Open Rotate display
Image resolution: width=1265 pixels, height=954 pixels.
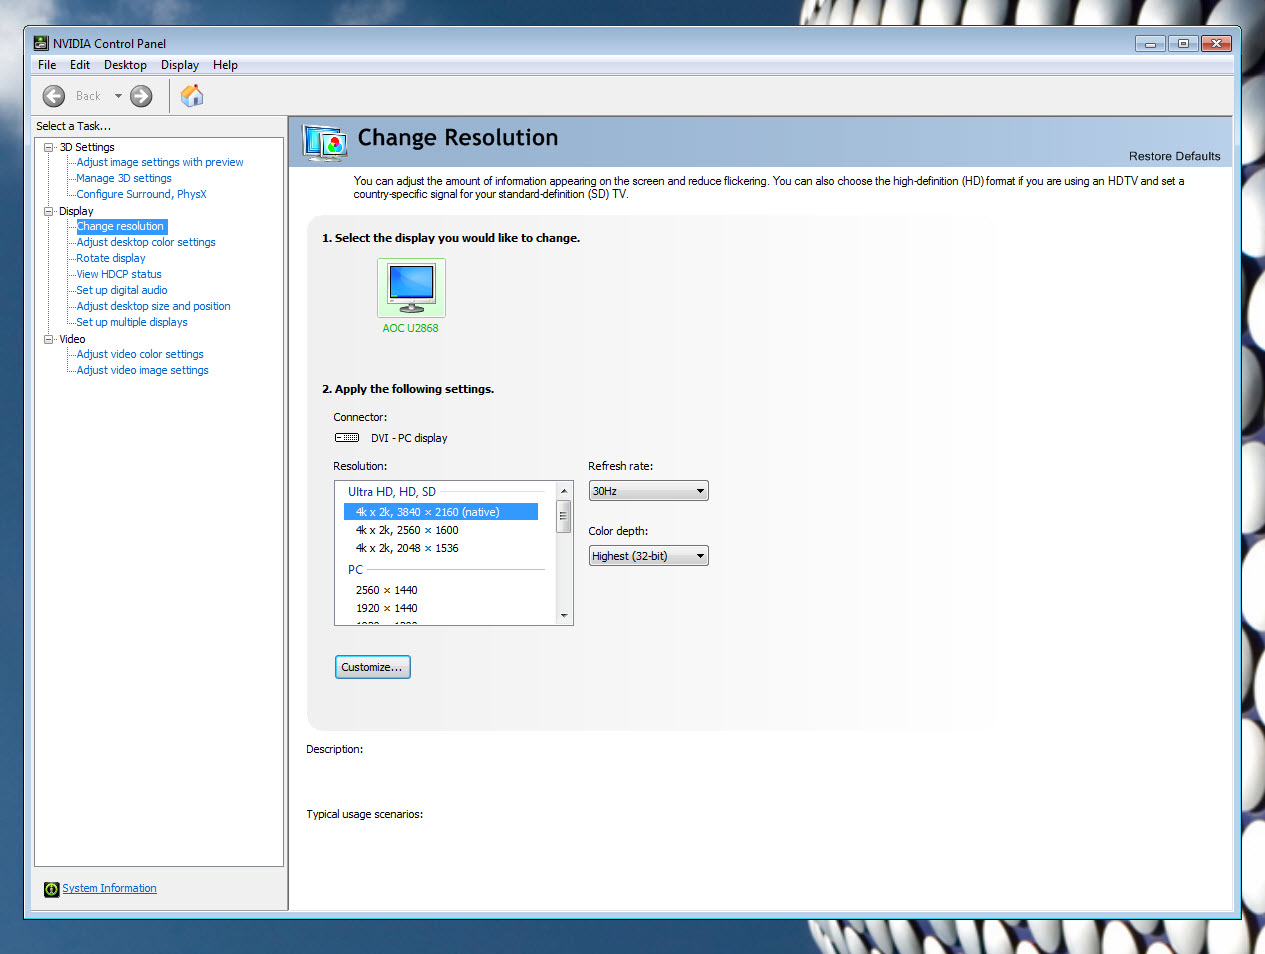click(111, 258)
